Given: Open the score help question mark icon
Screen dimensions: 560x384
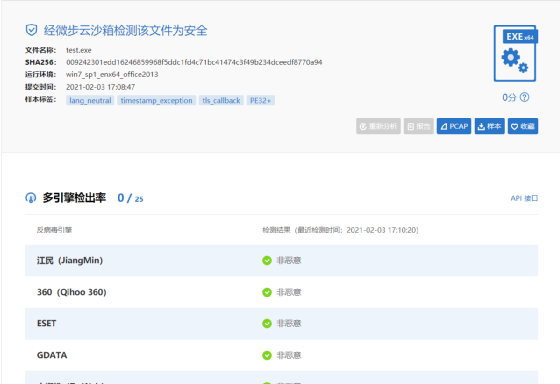Looking at the screenshot, I should click(x=524, y=97).
